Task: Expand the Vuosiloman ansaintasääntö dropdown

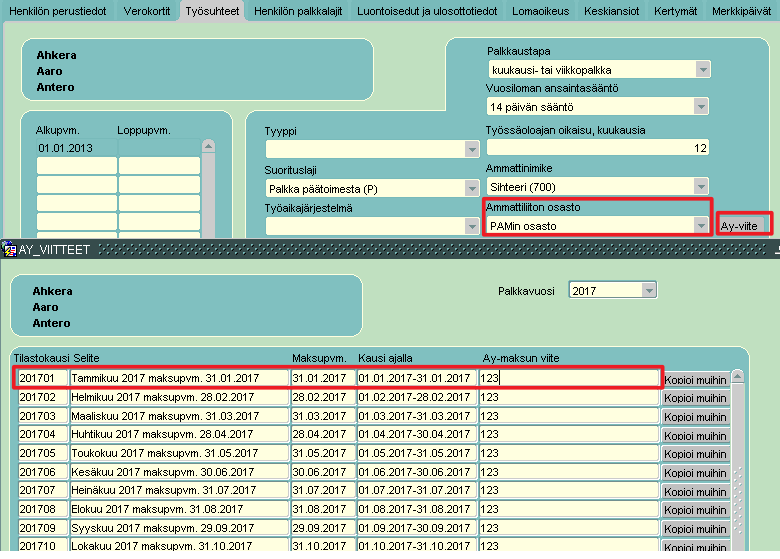Action: click(701, 106)
